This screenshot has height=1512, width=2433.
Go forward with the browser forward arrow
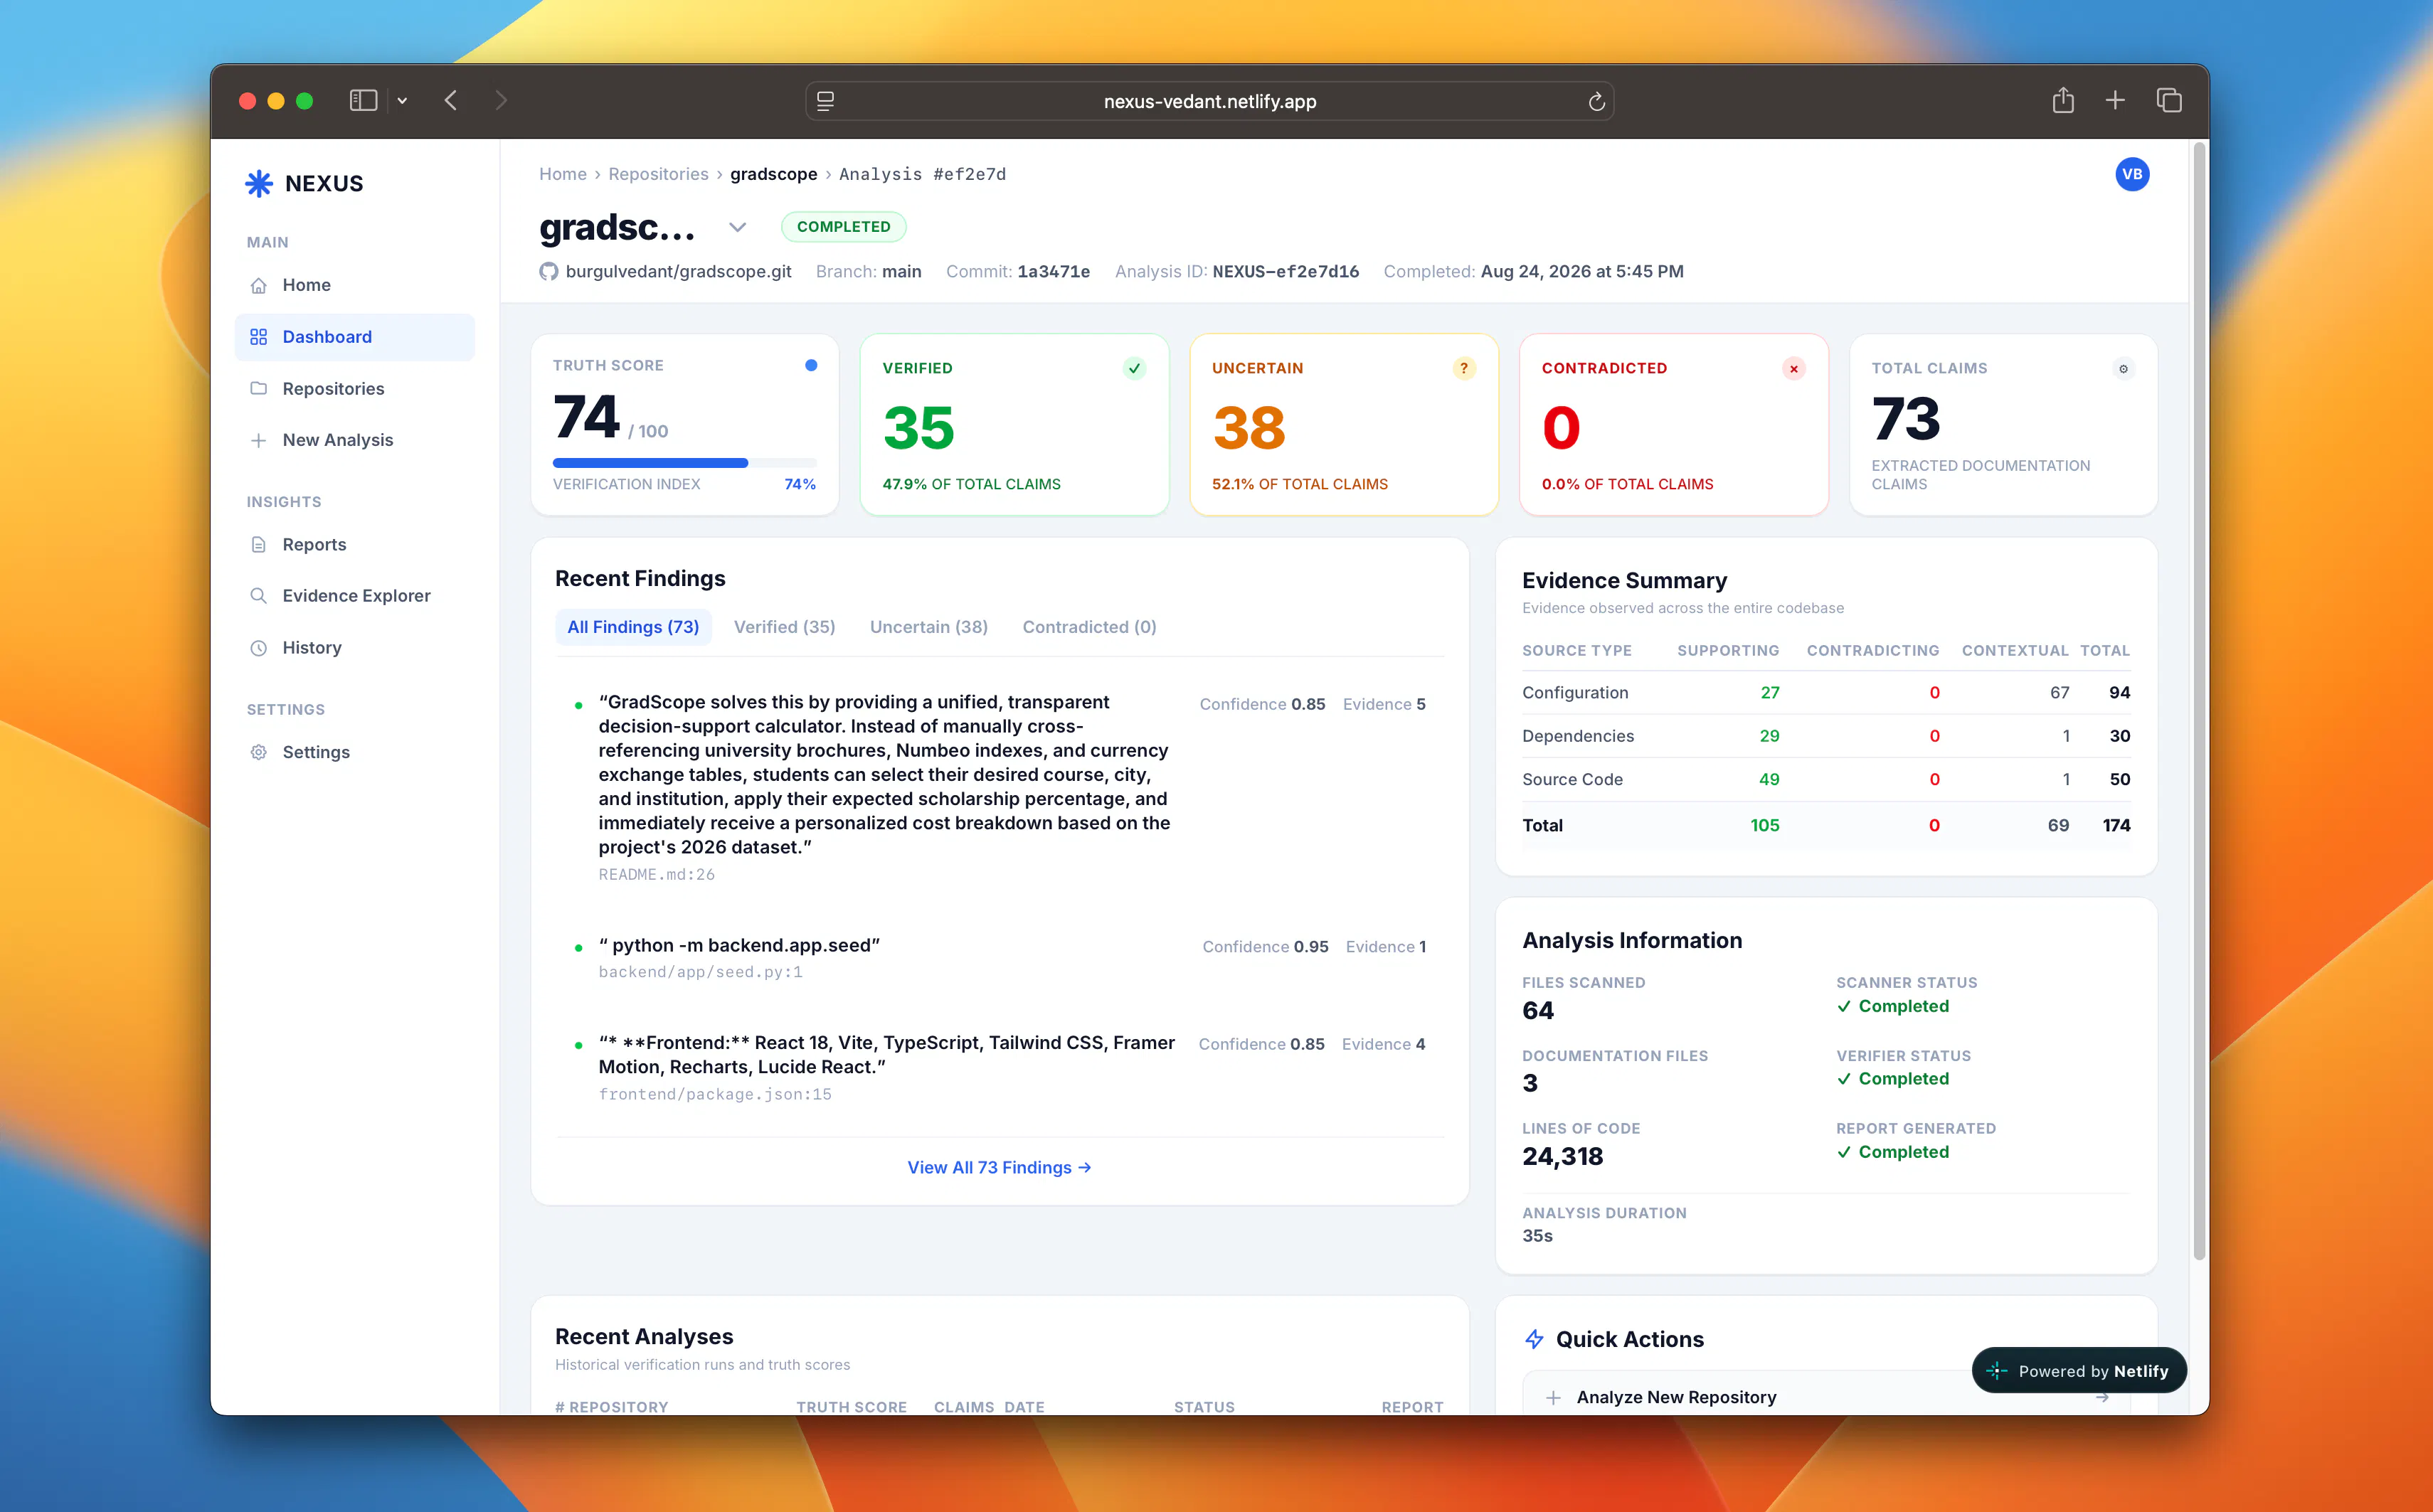point(501,100)
